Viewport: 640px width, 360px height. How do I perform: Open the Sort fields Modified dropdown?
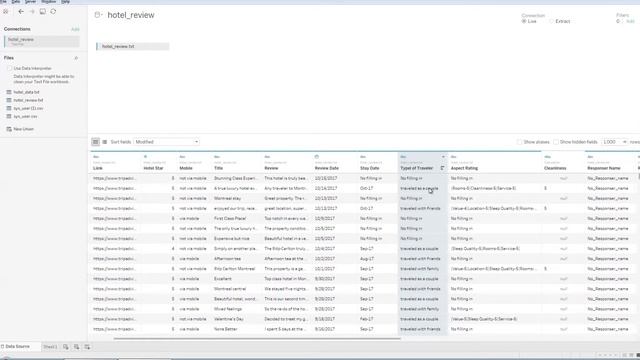pos(167,142)
